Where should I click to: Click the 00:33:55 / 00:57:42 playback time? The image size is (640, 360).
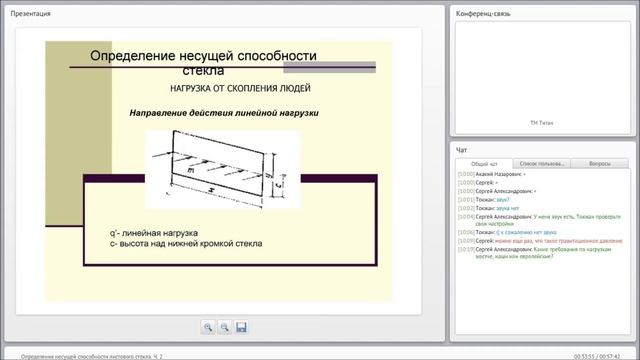pos(597,356)
